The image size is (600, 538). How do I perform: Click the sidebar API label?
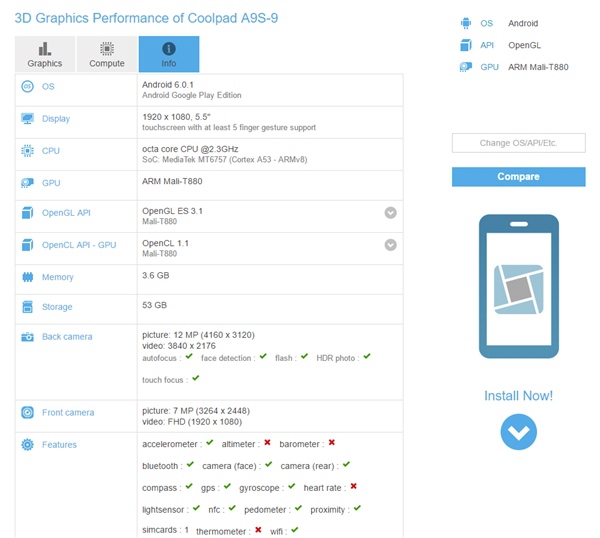click(x=487, y=45)
